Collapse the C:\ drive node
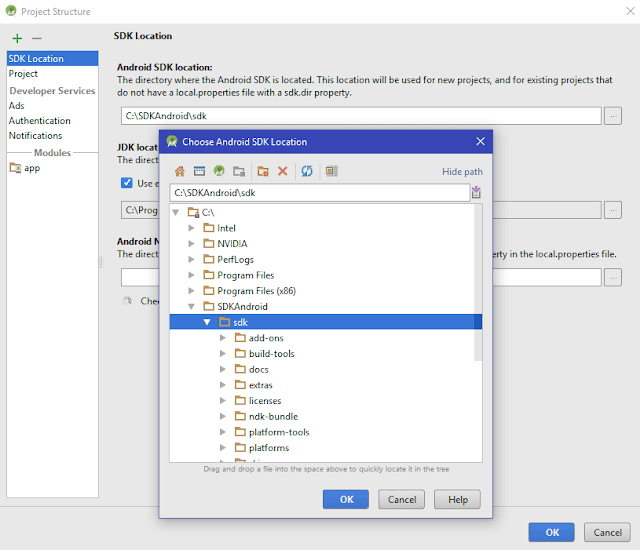The width and height of the screenshot is (640, 550). [x=176, y=212]
